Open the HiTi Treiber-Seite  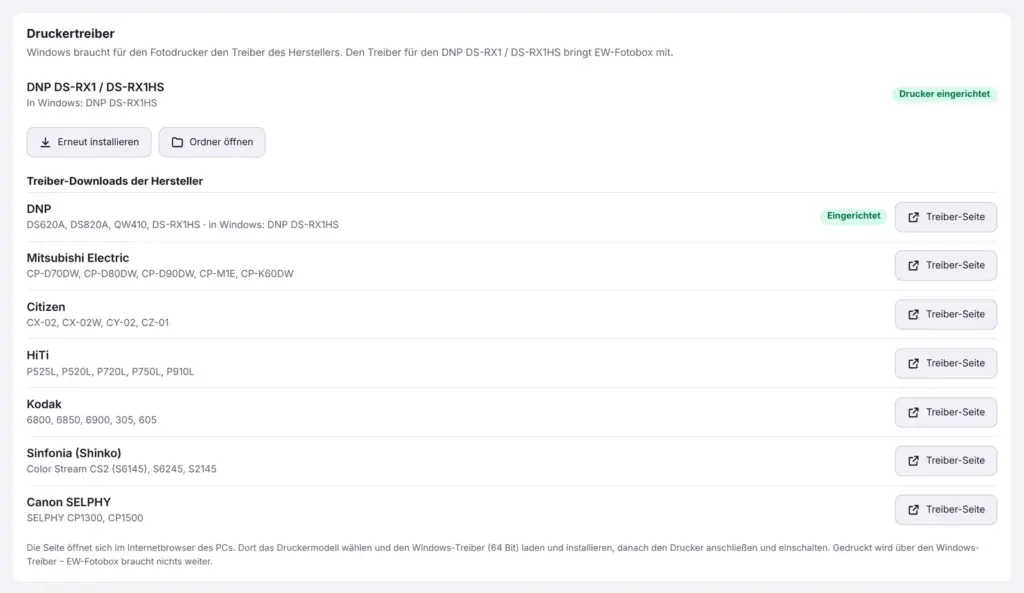point(946,364)
